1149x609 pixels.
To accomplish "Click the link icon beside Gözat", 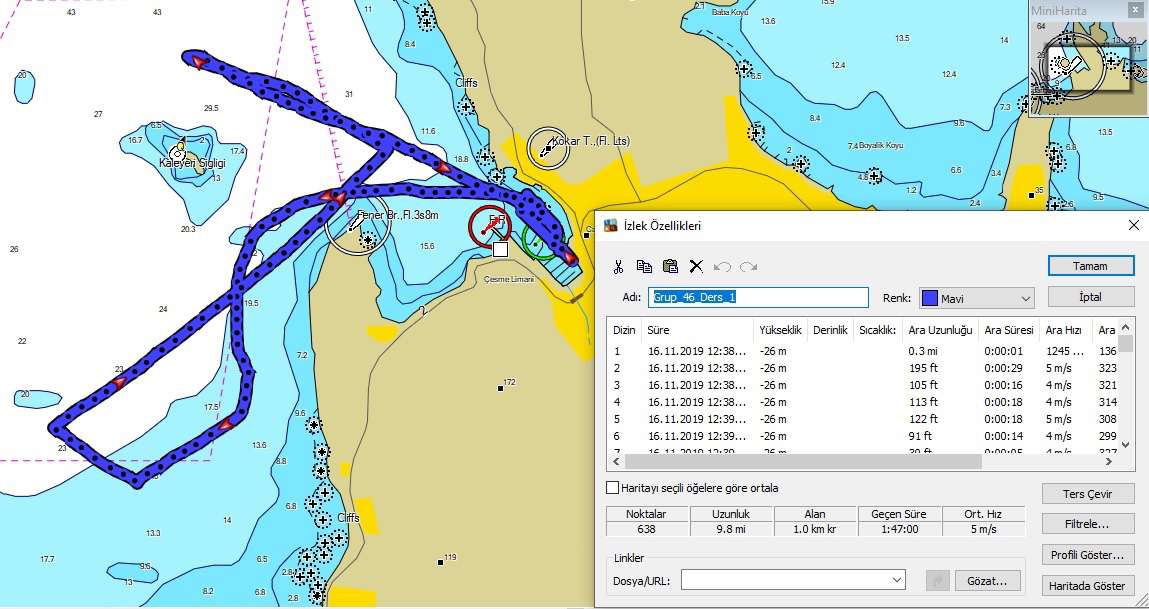I will (x=937, y=580).
